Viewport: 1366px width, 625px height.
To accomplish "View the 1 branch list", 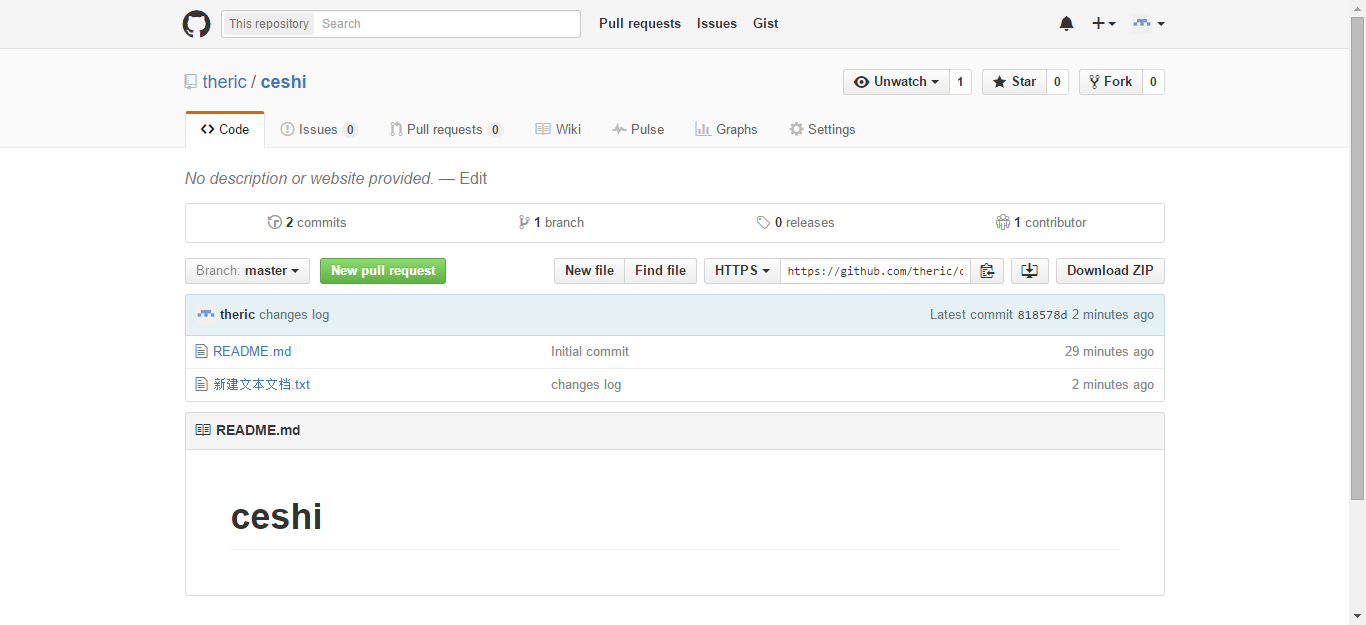I will tap(551, 223).
